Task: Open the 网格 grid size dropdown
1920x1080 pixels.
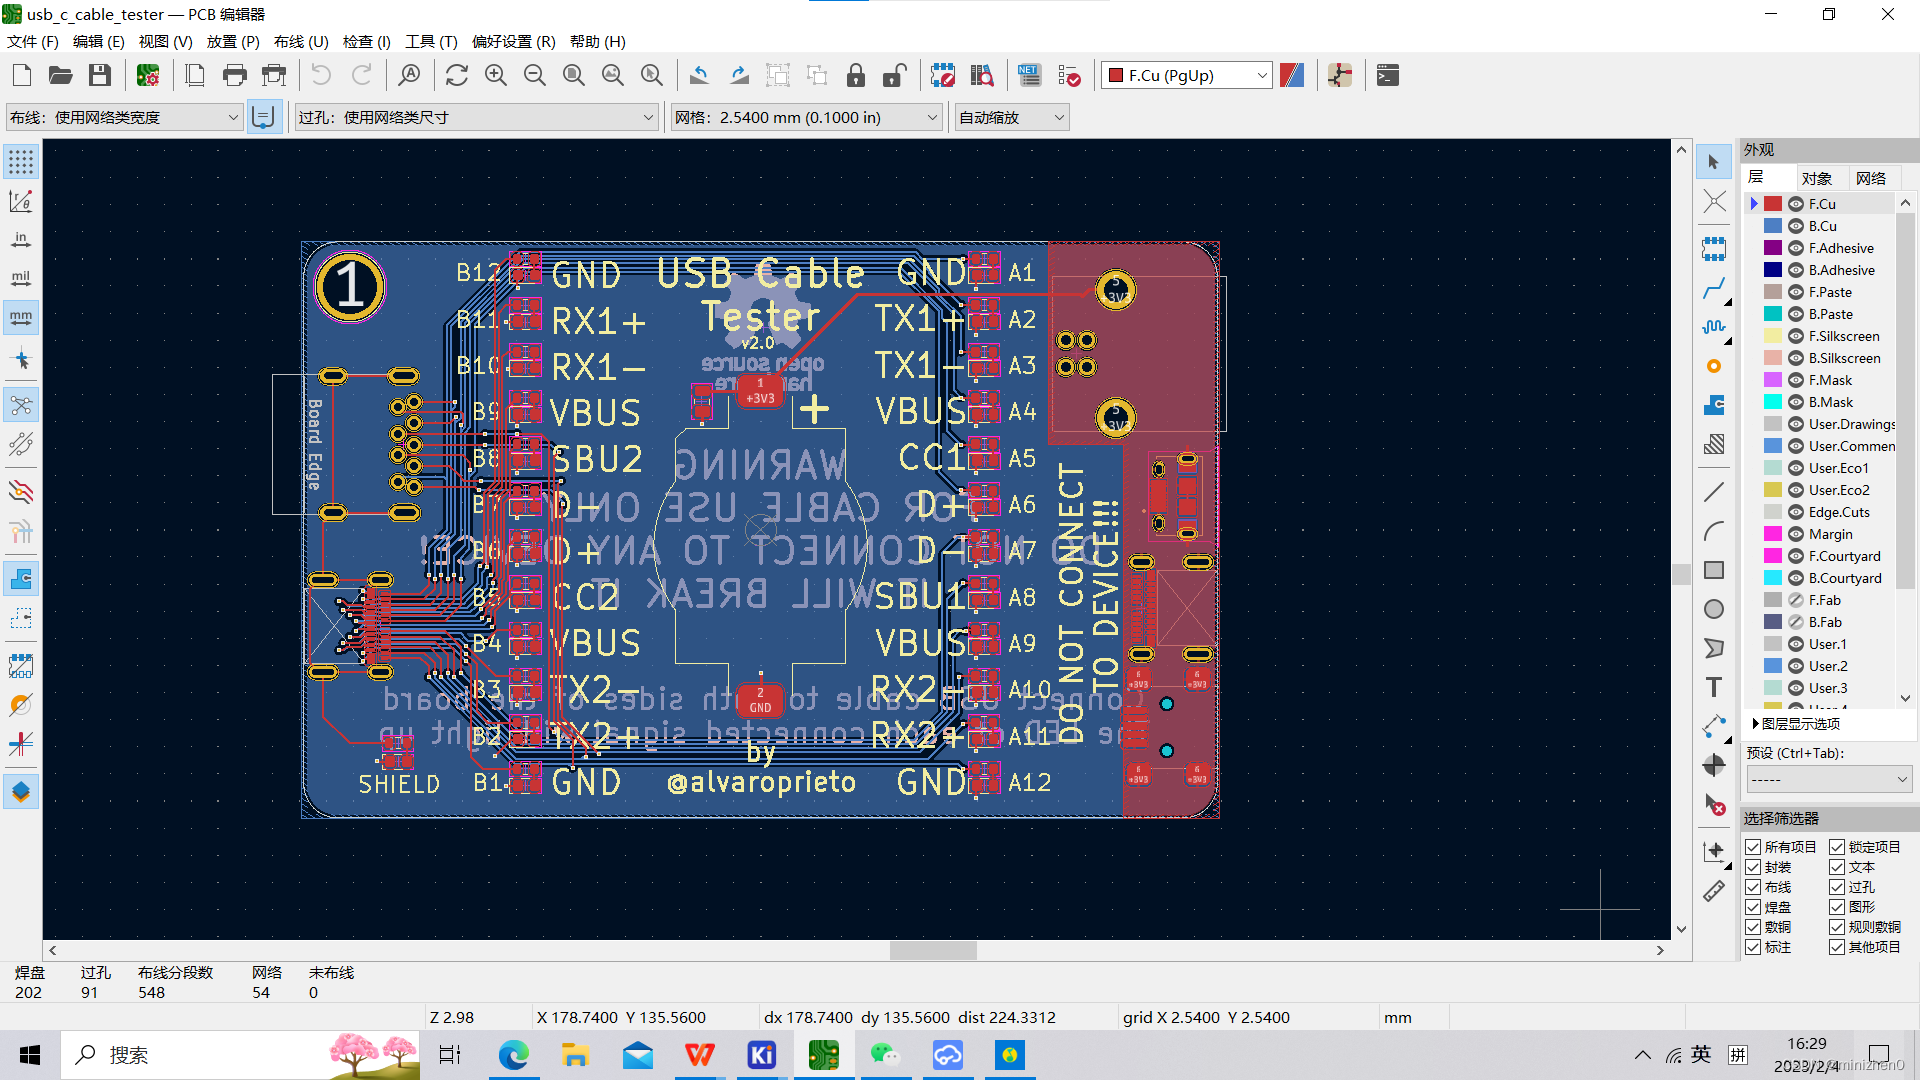Action: pyautogui.click(x=806, y=118)
